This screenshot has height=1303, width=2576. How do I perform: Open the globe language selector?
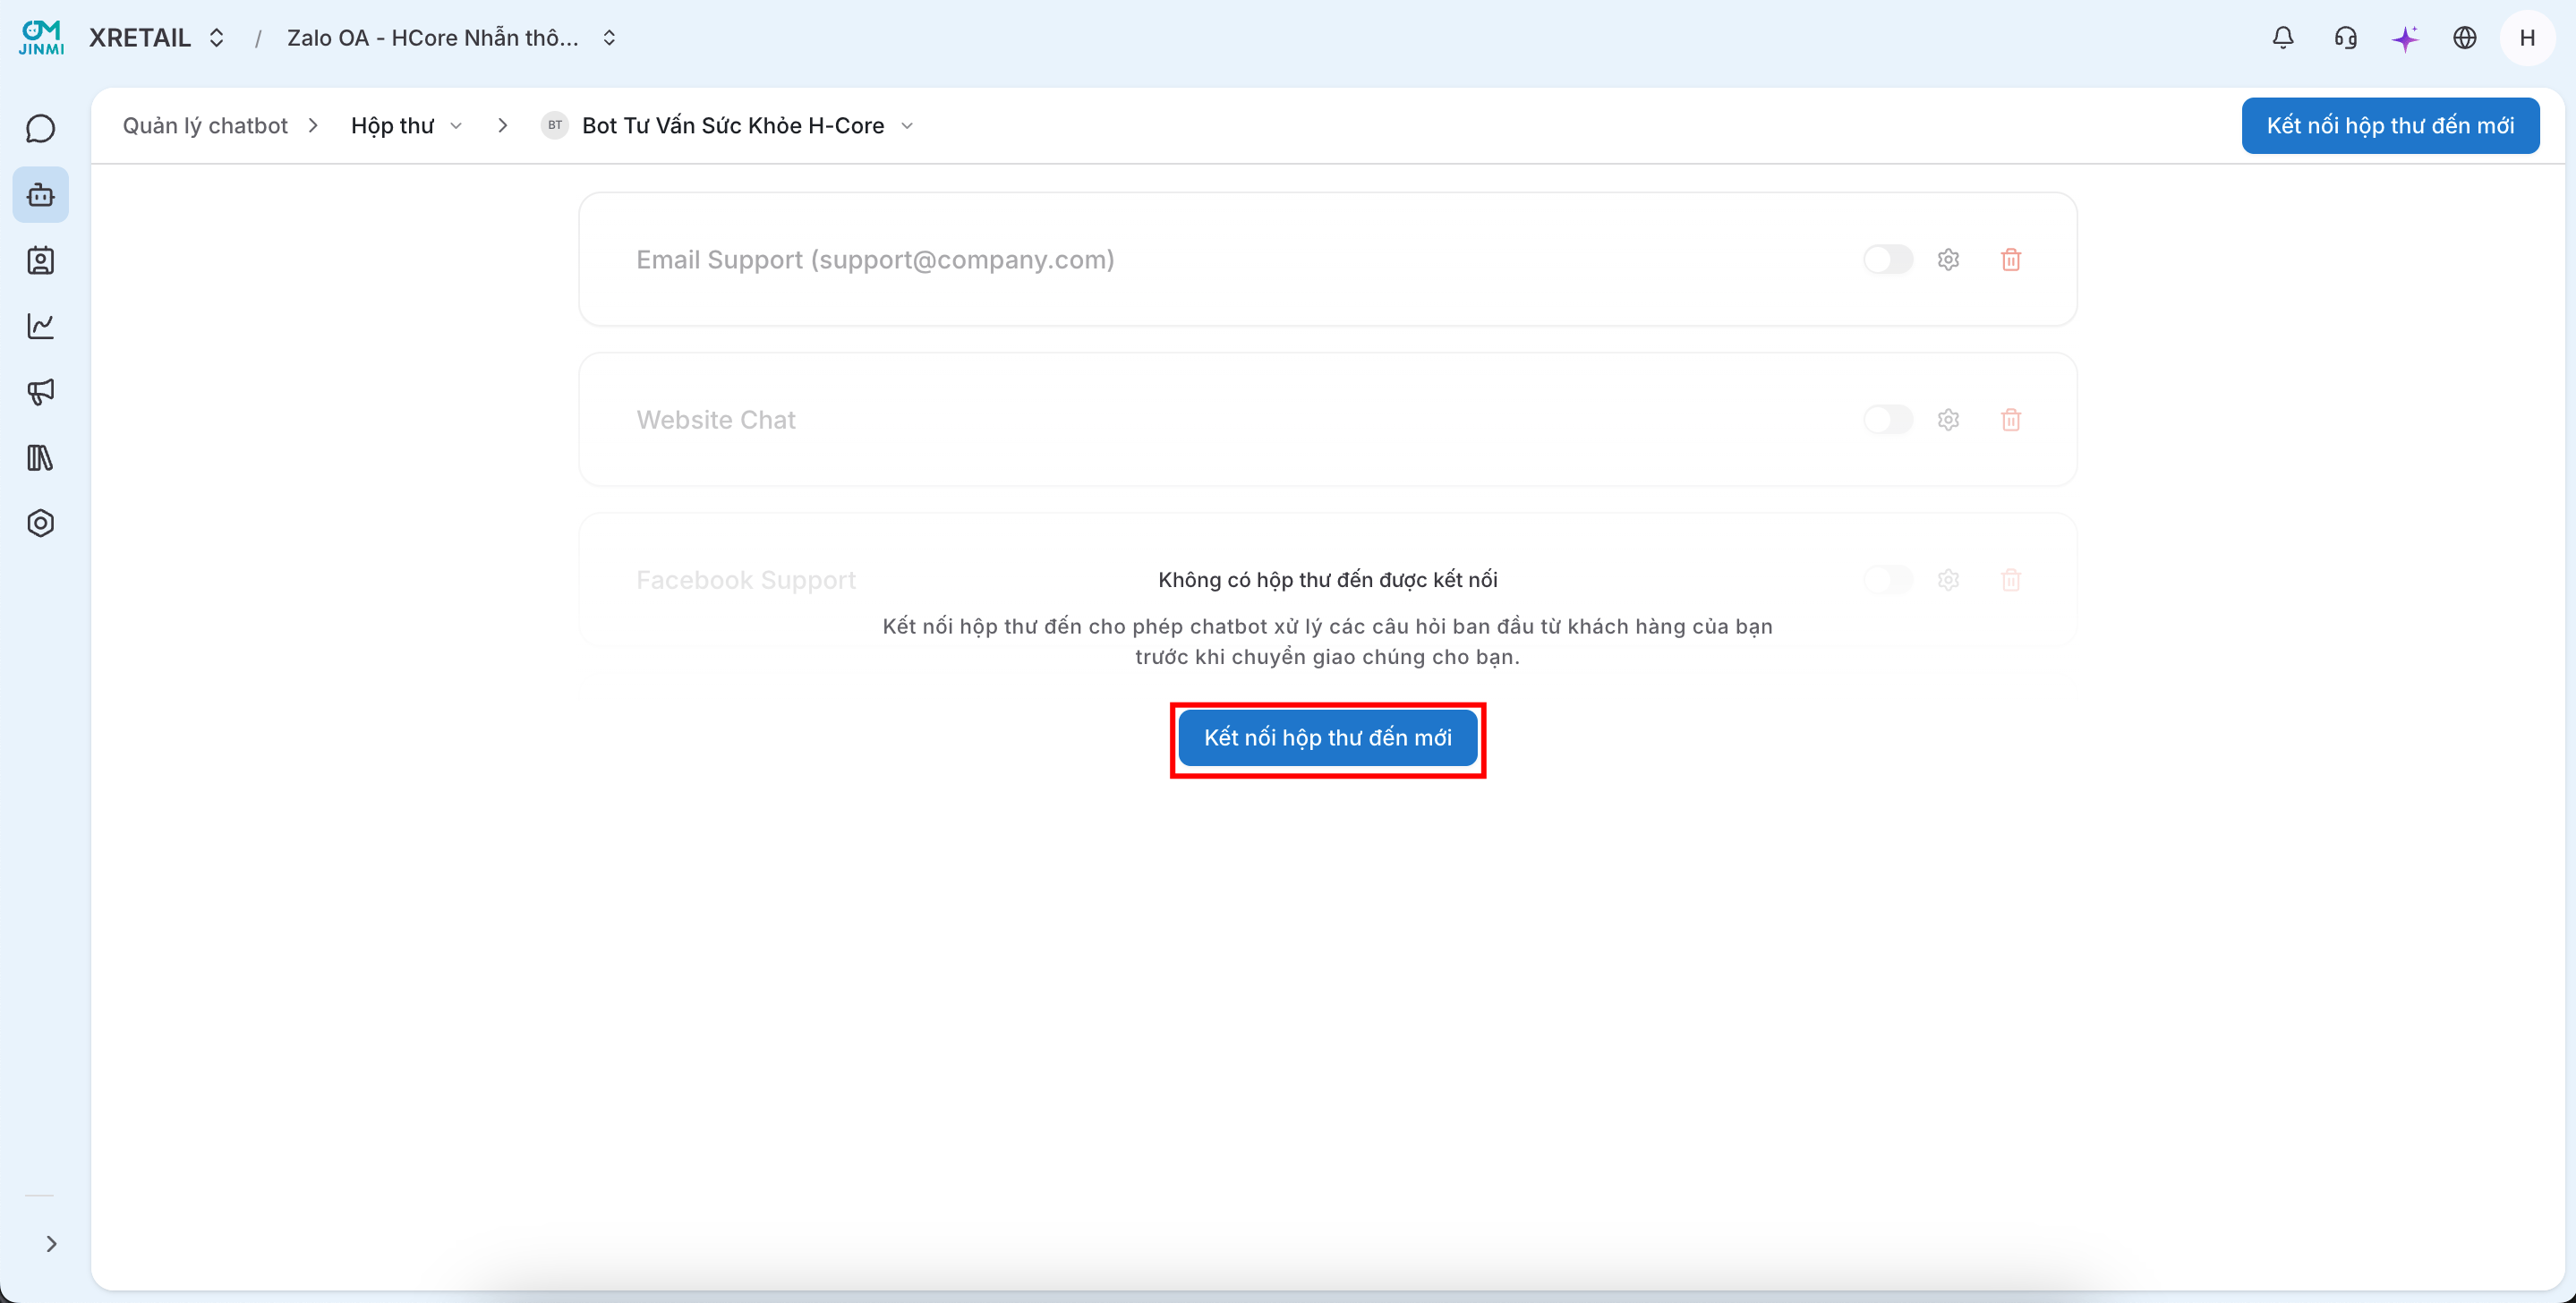2464,38
